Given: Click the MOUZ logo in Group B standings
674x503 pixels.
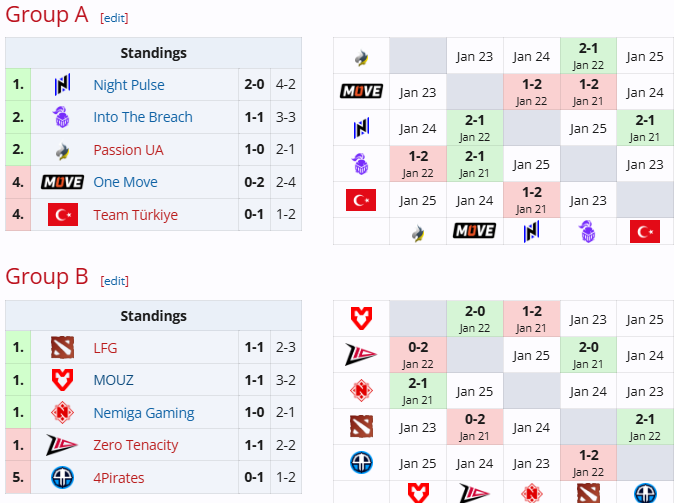Looking at the screenshot, I should pyautogui.click(x=62, y=380).
